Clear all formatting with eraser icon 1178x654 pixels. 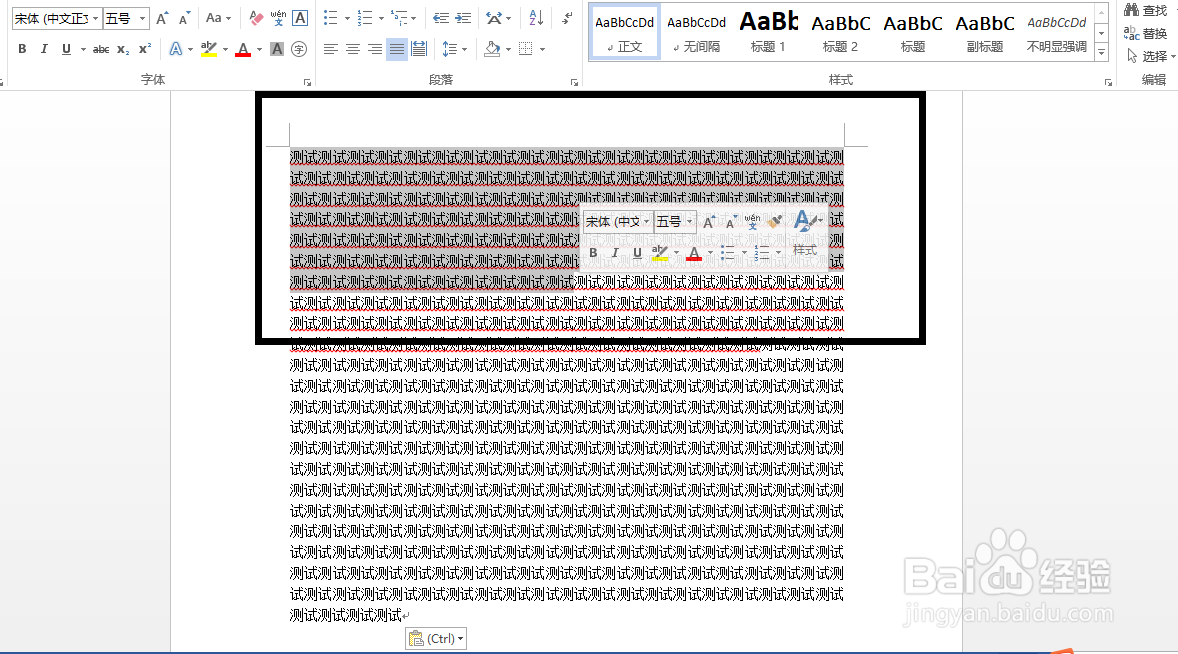coord(256,18)
